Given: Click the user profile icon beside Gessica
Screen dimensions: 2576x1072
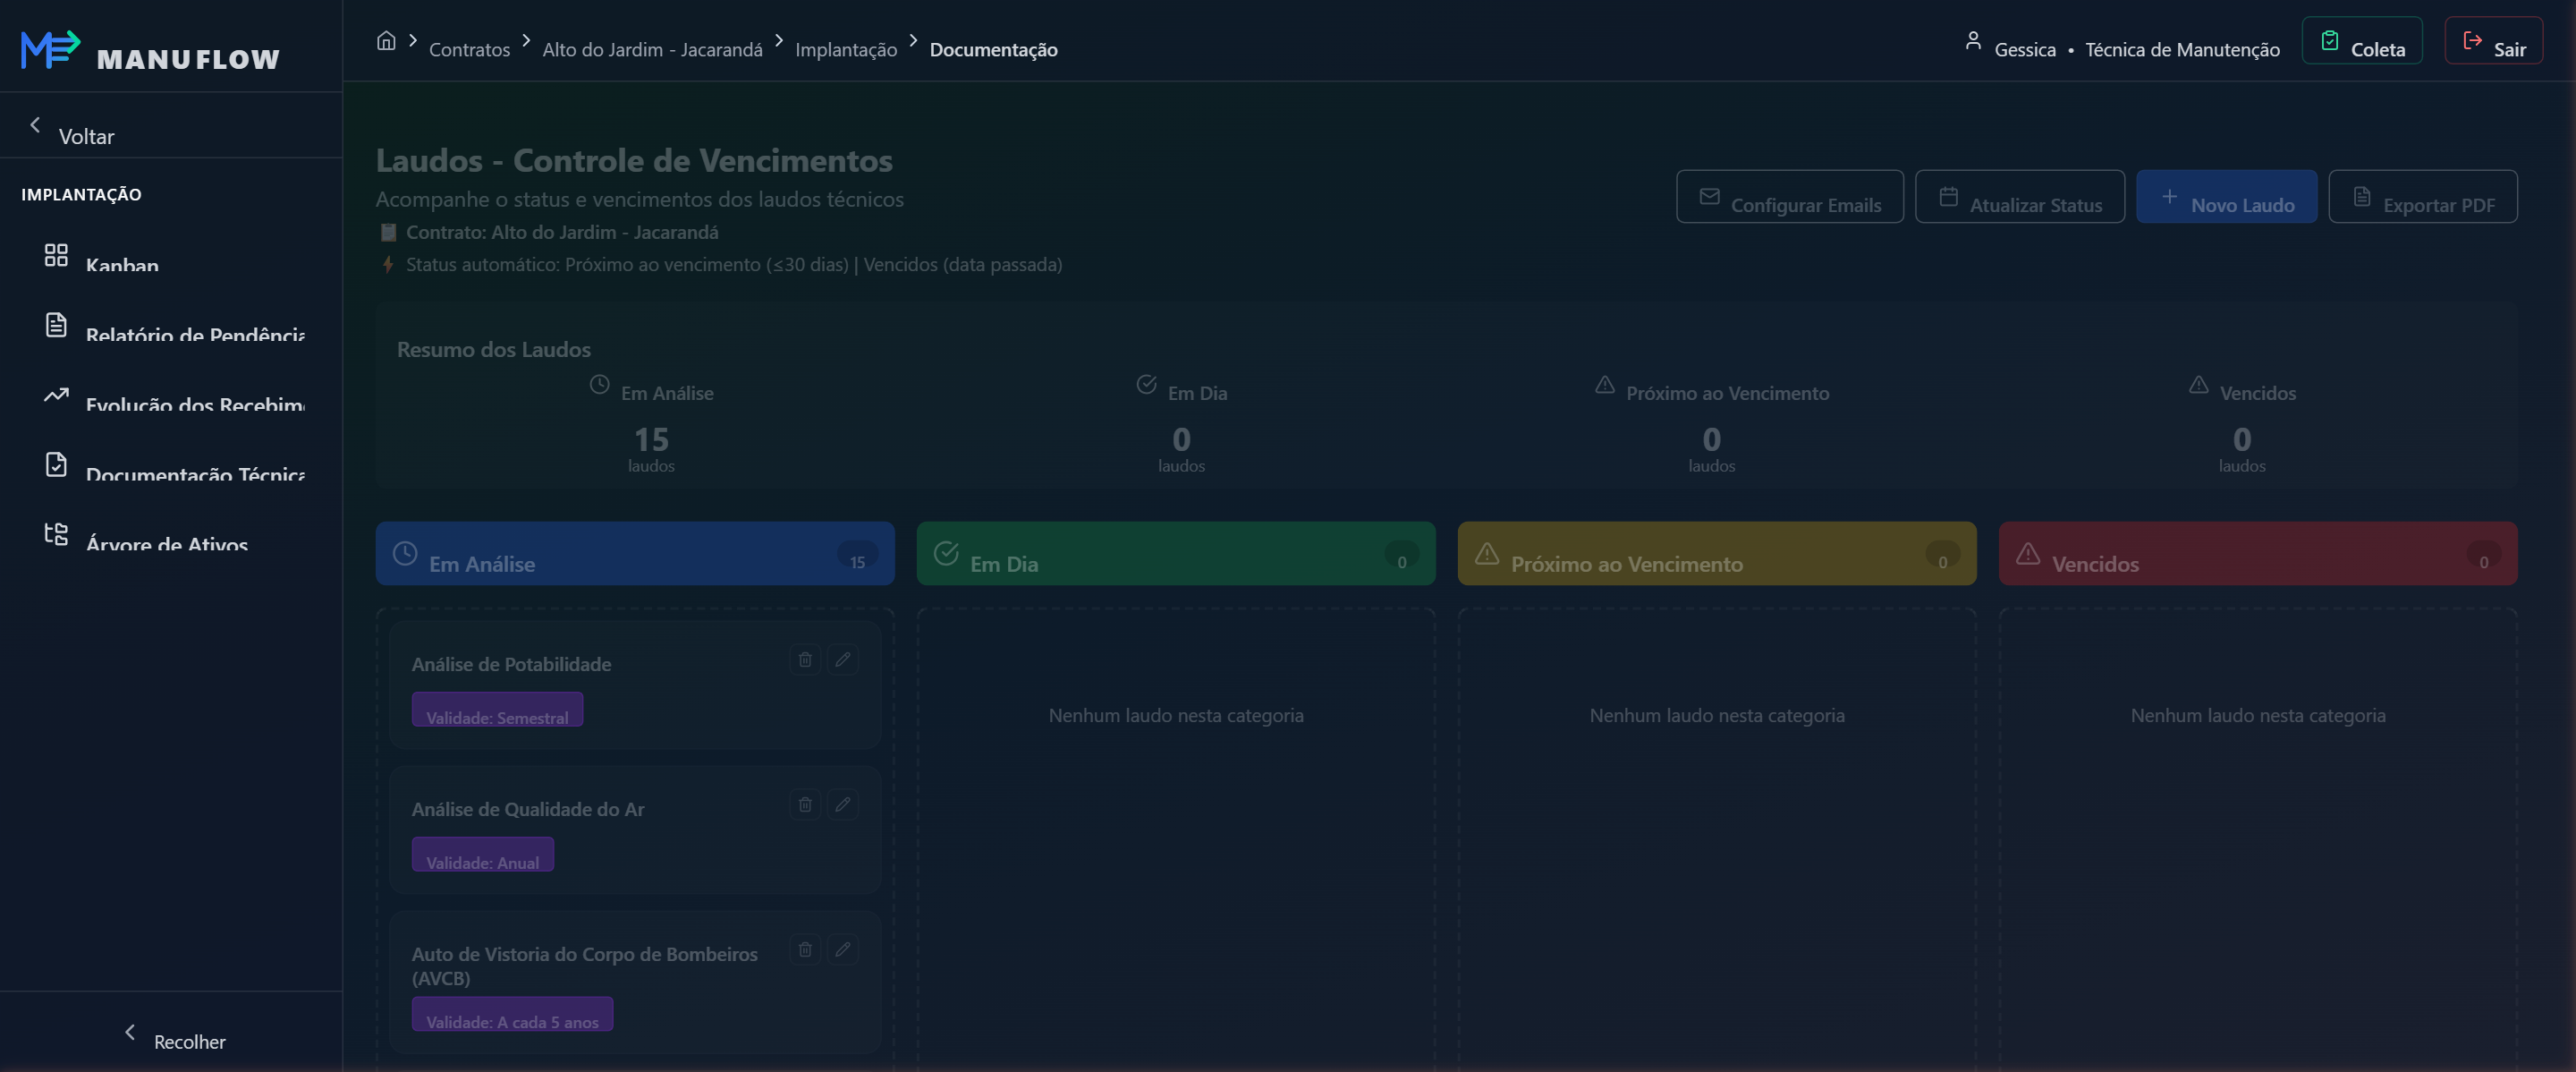Looking at the screenshot, I should point(1972,41).
